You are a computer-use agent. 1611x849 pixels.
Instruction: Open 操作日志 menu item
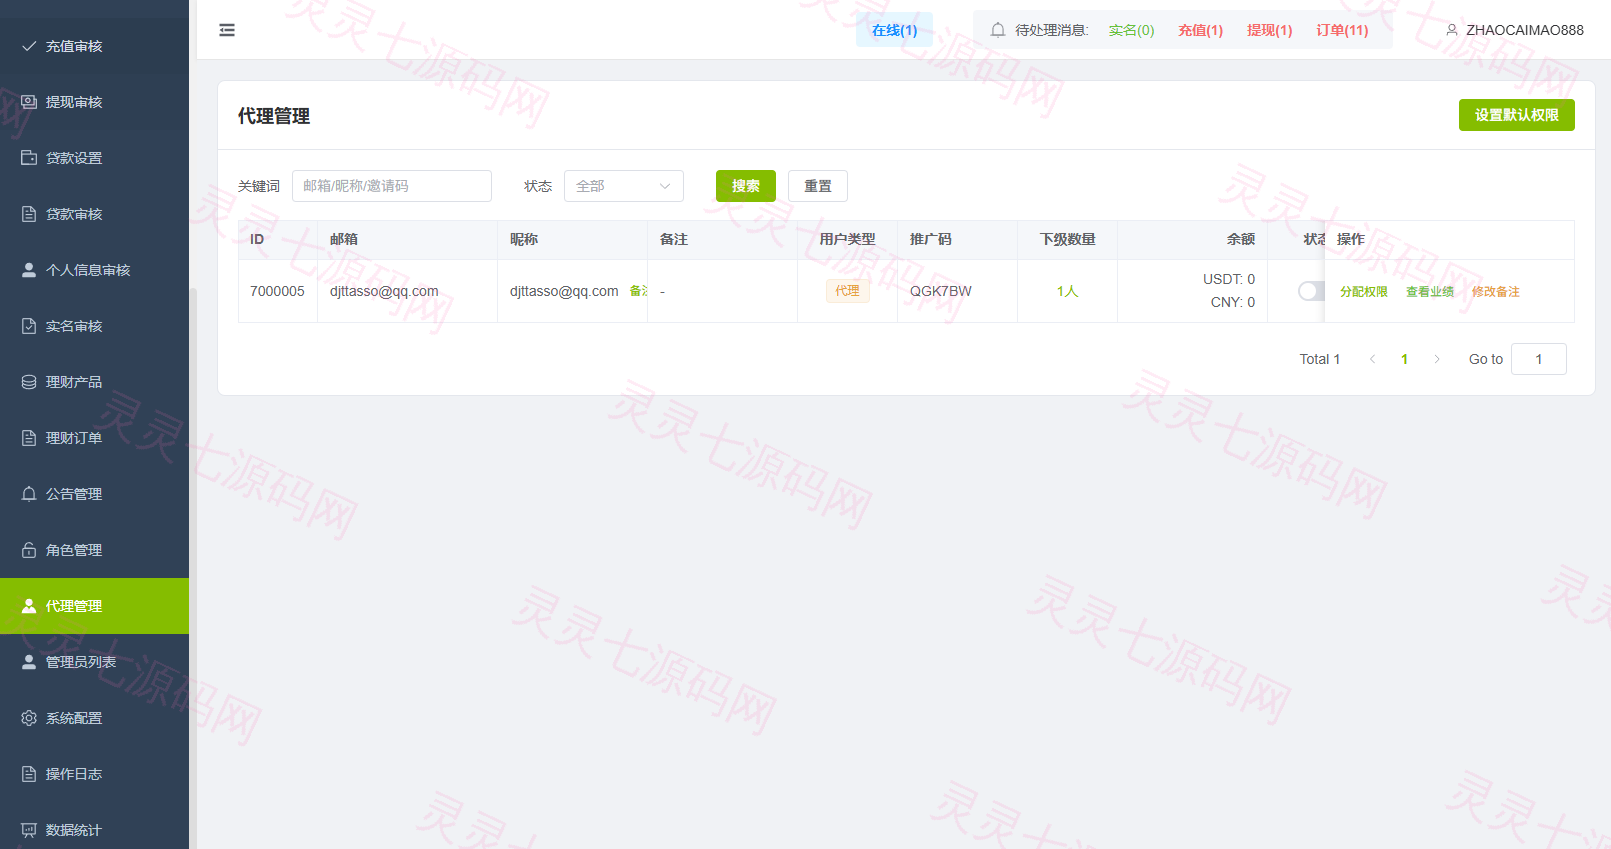click(x=94, y=774)
